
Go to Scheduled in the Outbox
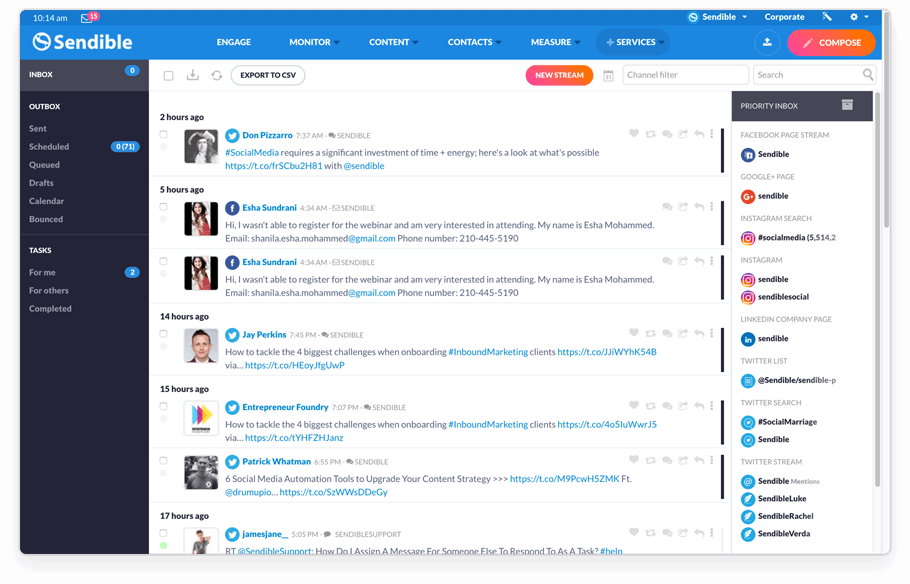[x=49, y=147]
